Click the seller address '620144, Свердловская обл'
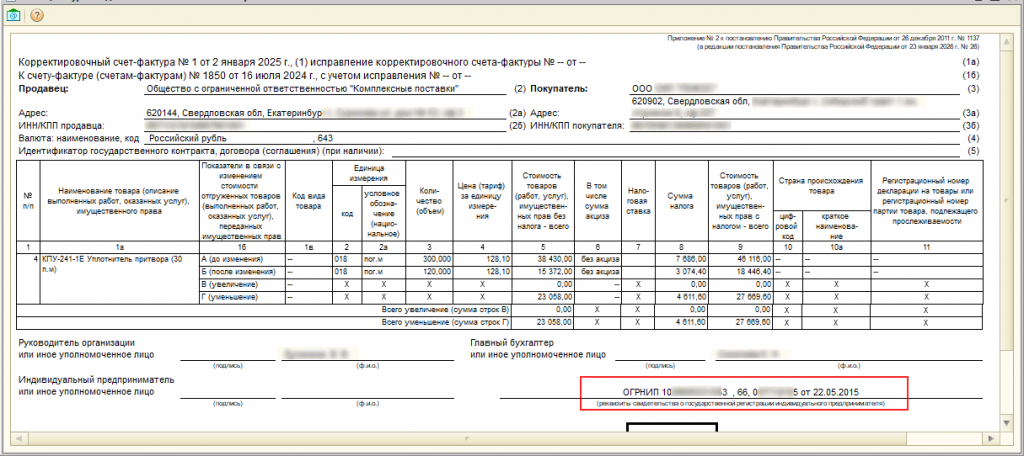Image resolution: width=1024 pixels, height=456 pixels. click(x=206, y=113)
